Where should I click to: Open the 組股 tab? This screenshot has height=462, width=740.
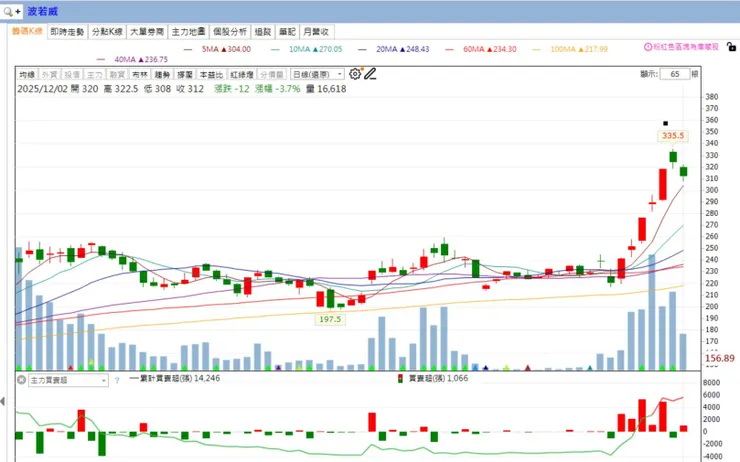(263, 32)
